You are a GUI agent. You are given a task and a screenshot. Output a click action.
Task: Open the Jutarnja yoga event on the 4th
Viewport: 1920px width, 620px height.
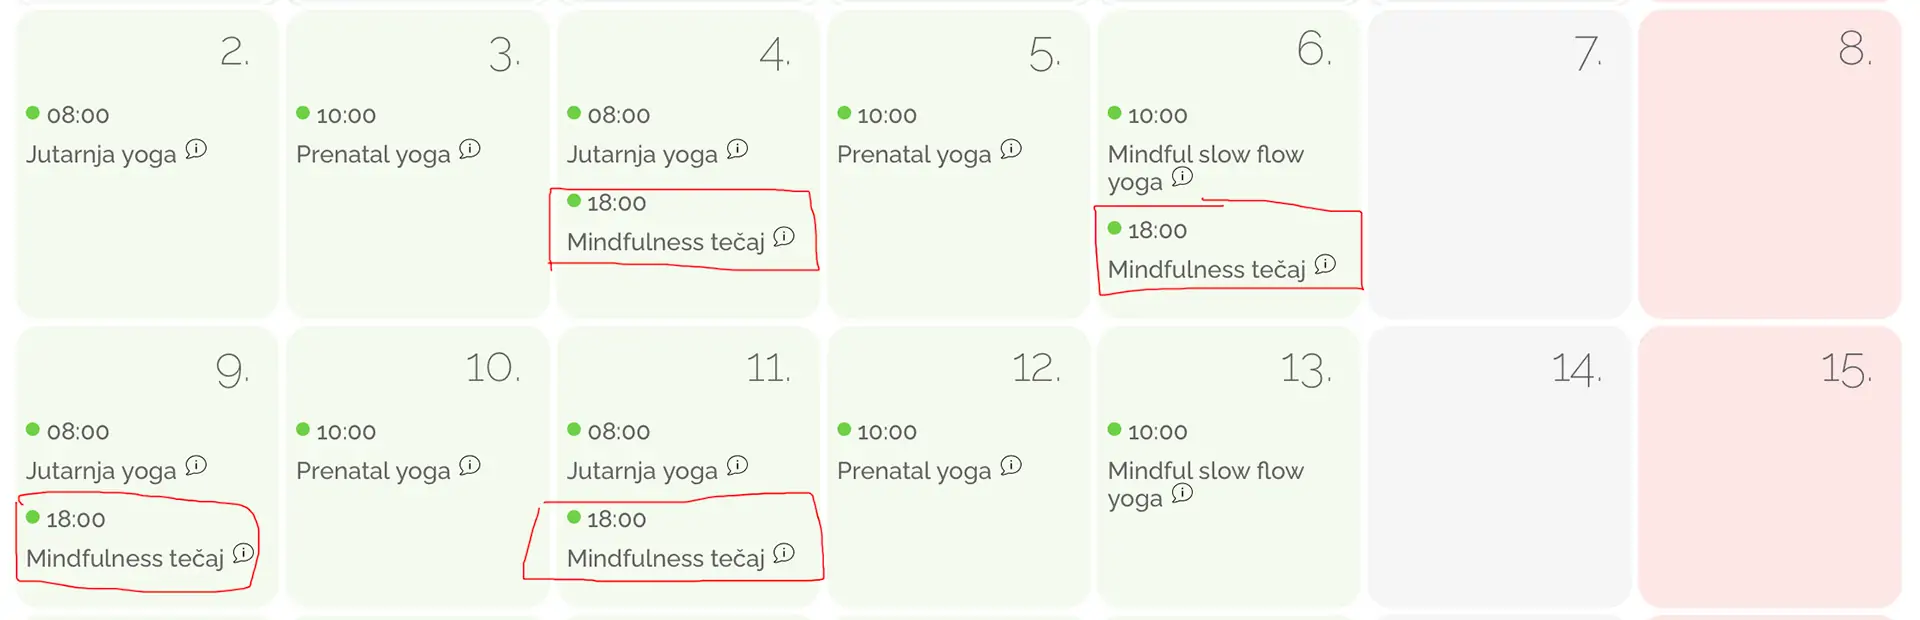click(x=642, y=155)
